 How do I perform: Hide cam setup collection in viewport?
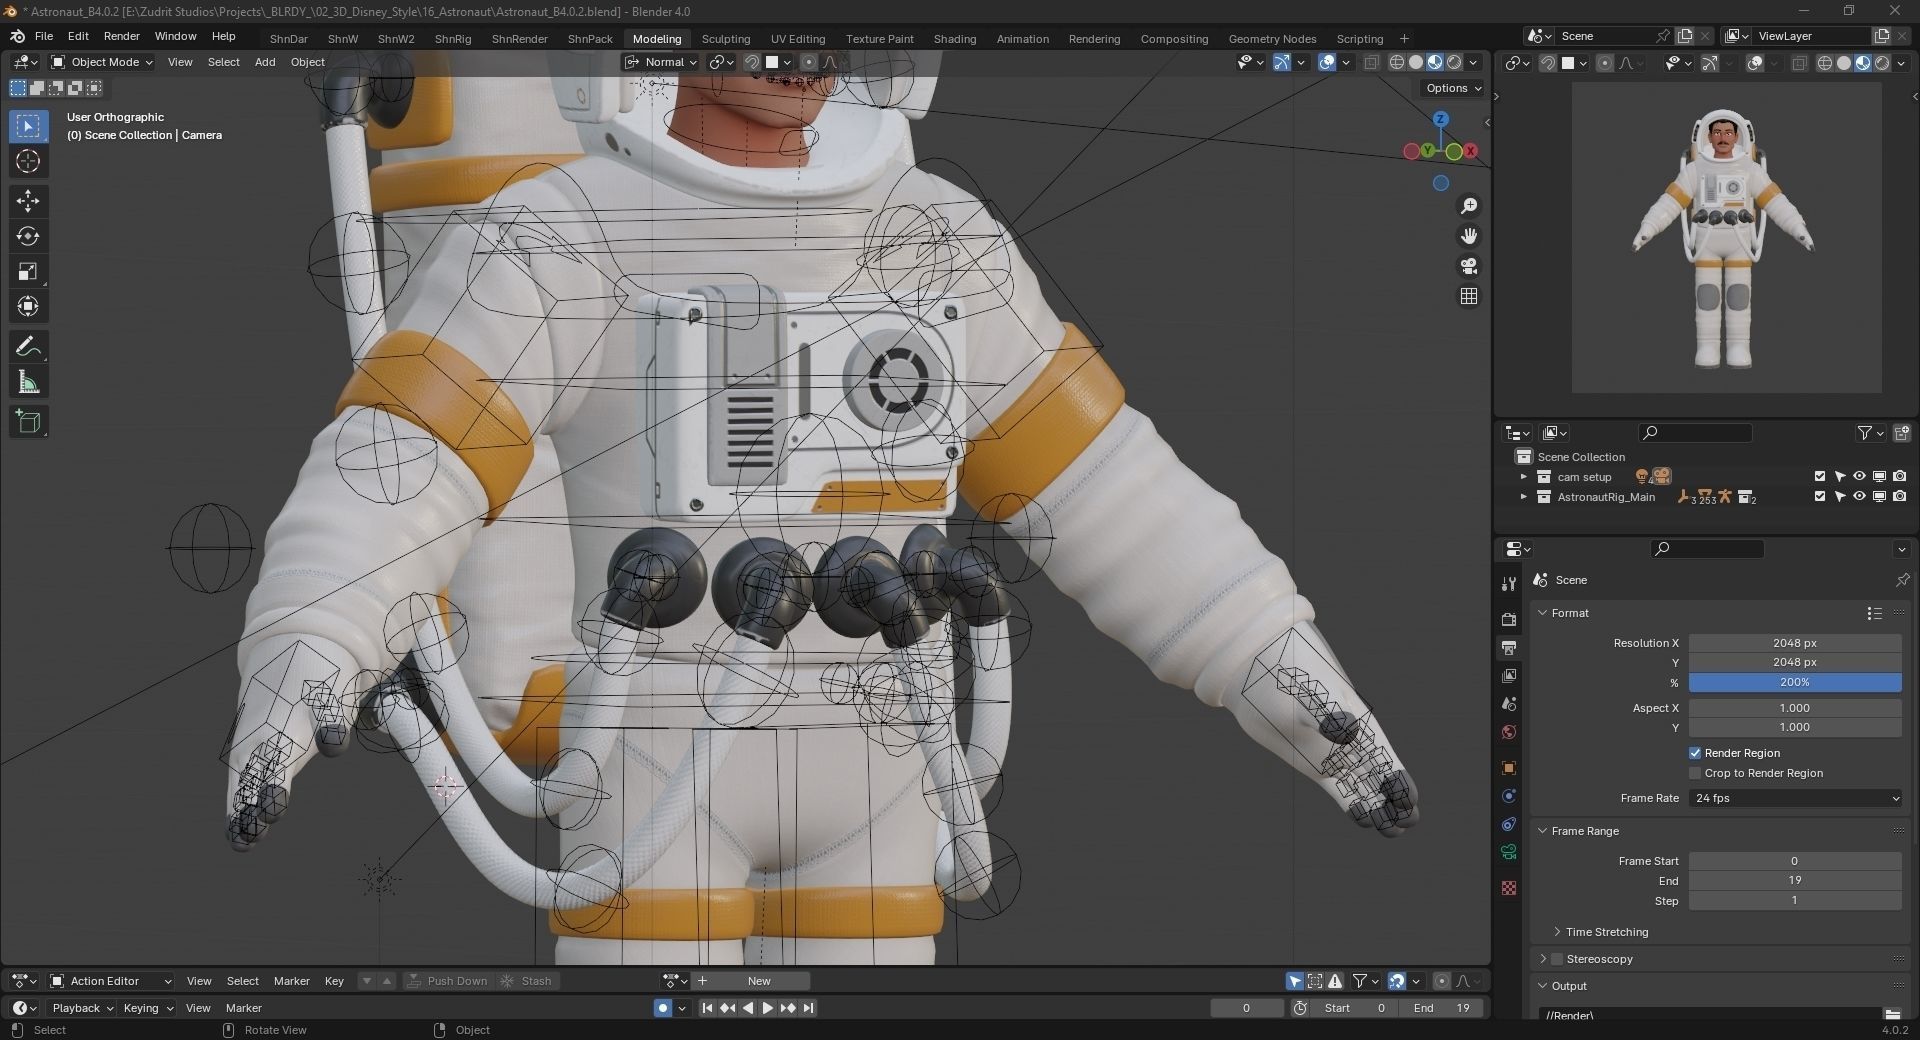coord(1860,477)
